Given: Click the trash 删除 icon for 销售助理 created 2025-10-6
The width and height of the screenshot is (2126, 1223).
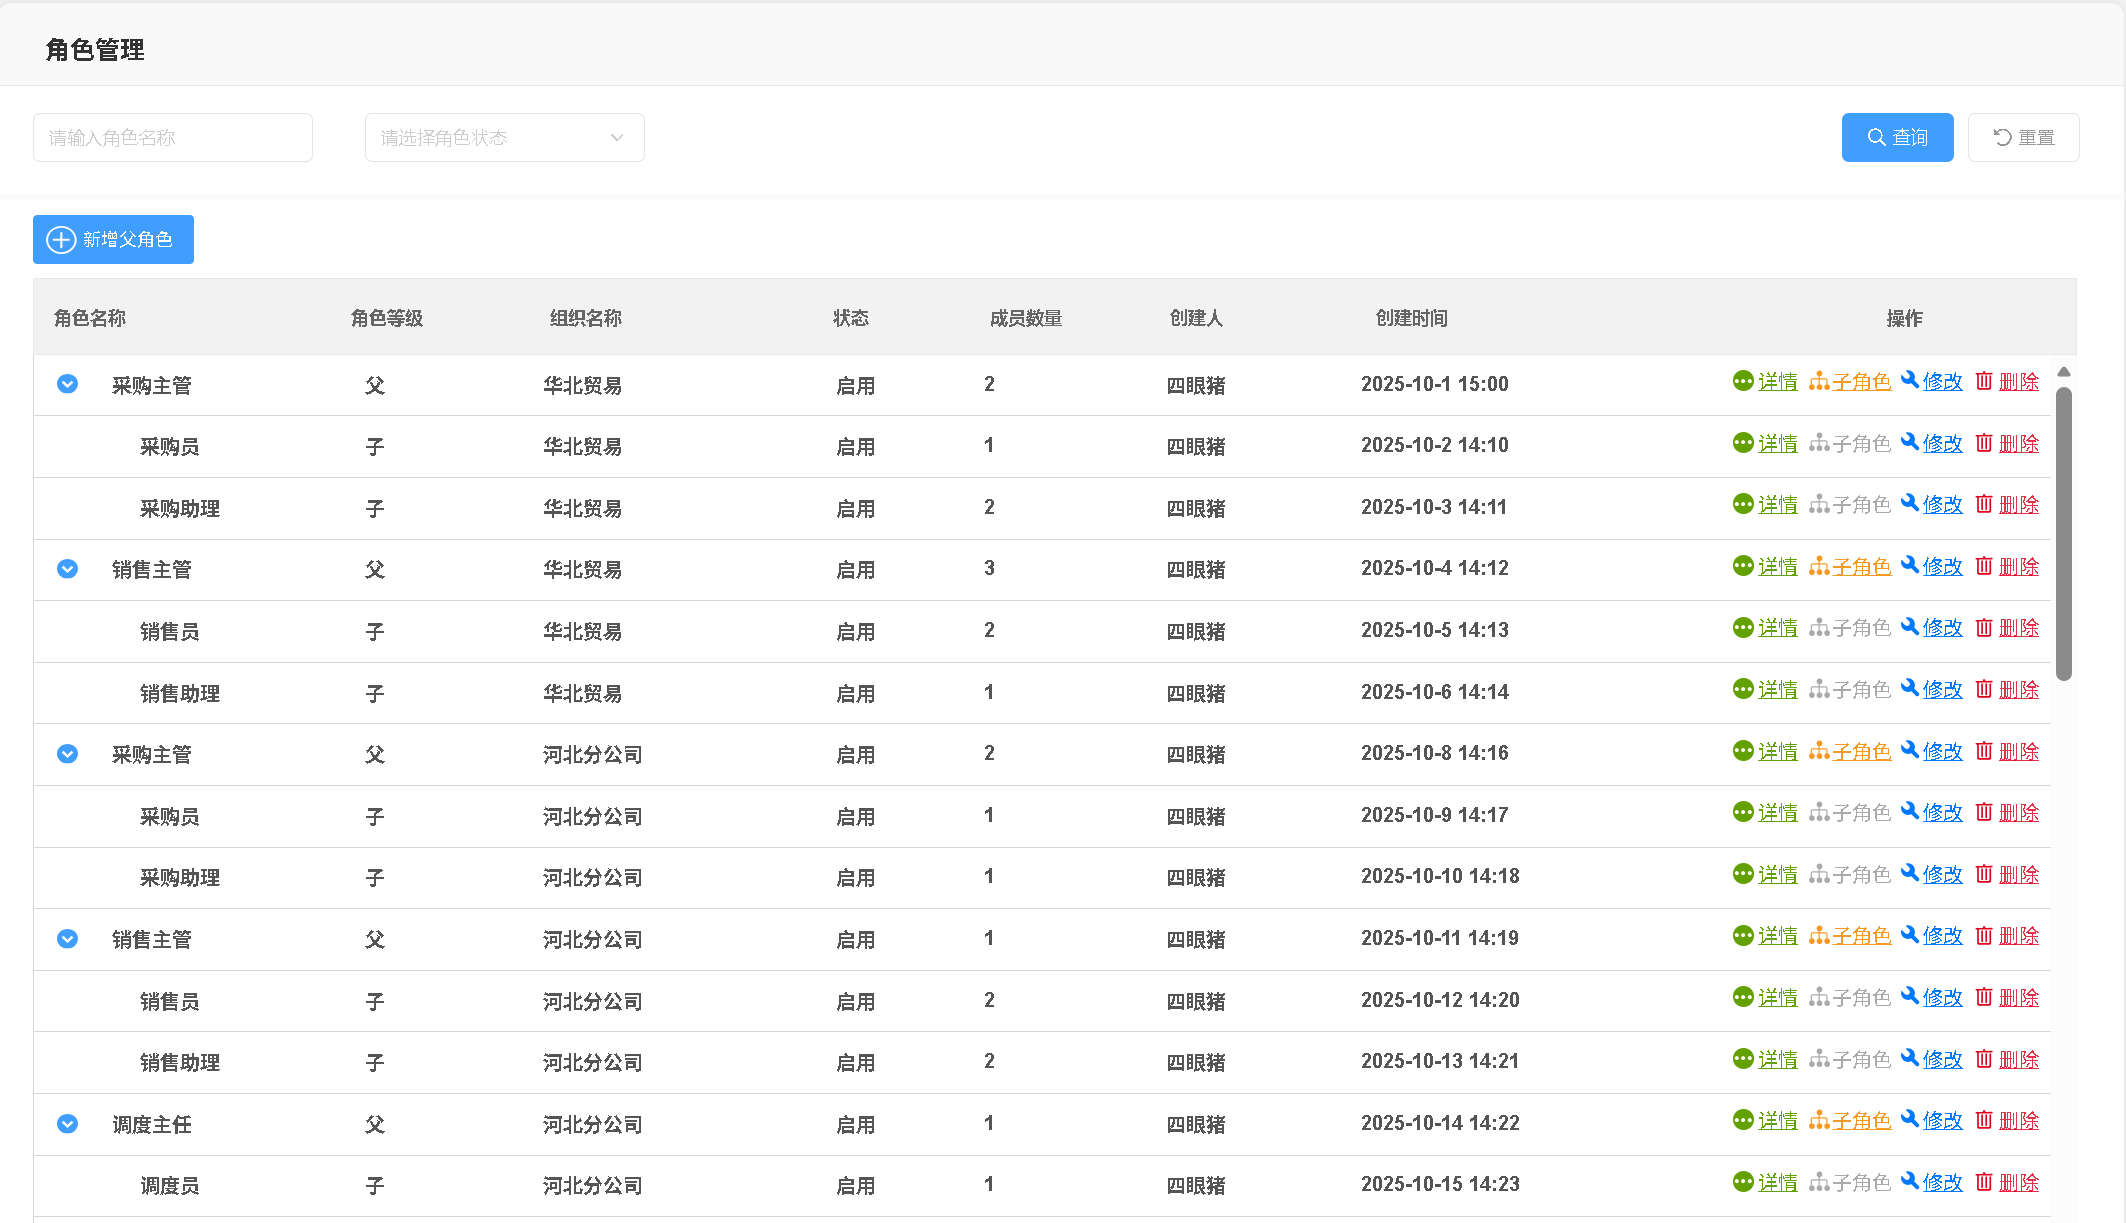Looking at the screenshot, I should pyautogui.click(x=1984, y=689).
